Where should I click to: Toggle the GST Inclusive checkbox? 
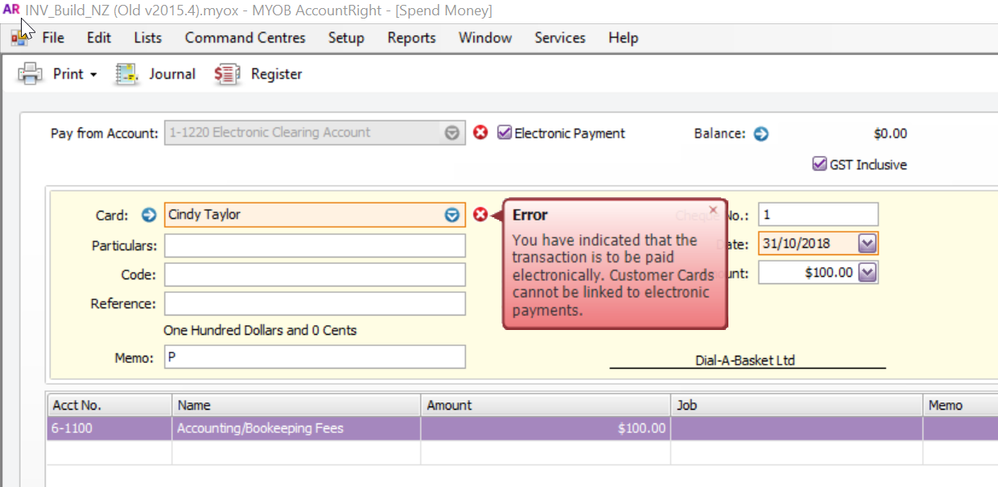820,165
